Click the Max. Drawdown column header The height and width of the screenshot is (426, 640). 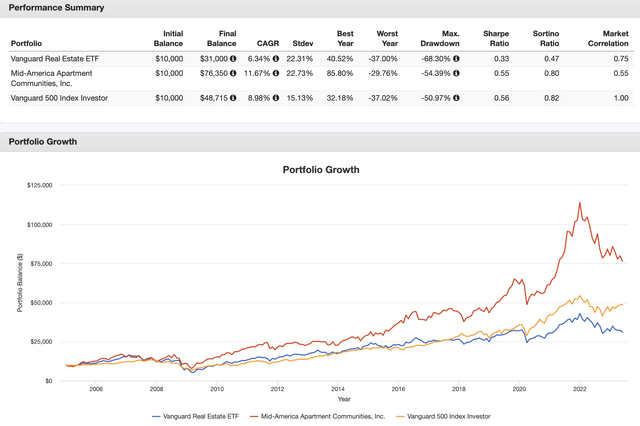click(x=440, y=38)
